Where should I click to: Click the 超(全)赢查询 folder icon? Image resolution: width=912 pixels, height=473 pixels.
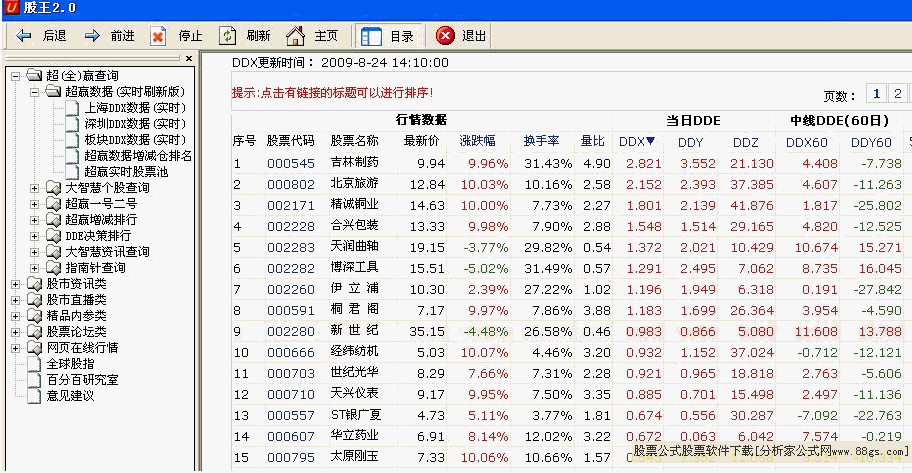click(x=34, y=75)
